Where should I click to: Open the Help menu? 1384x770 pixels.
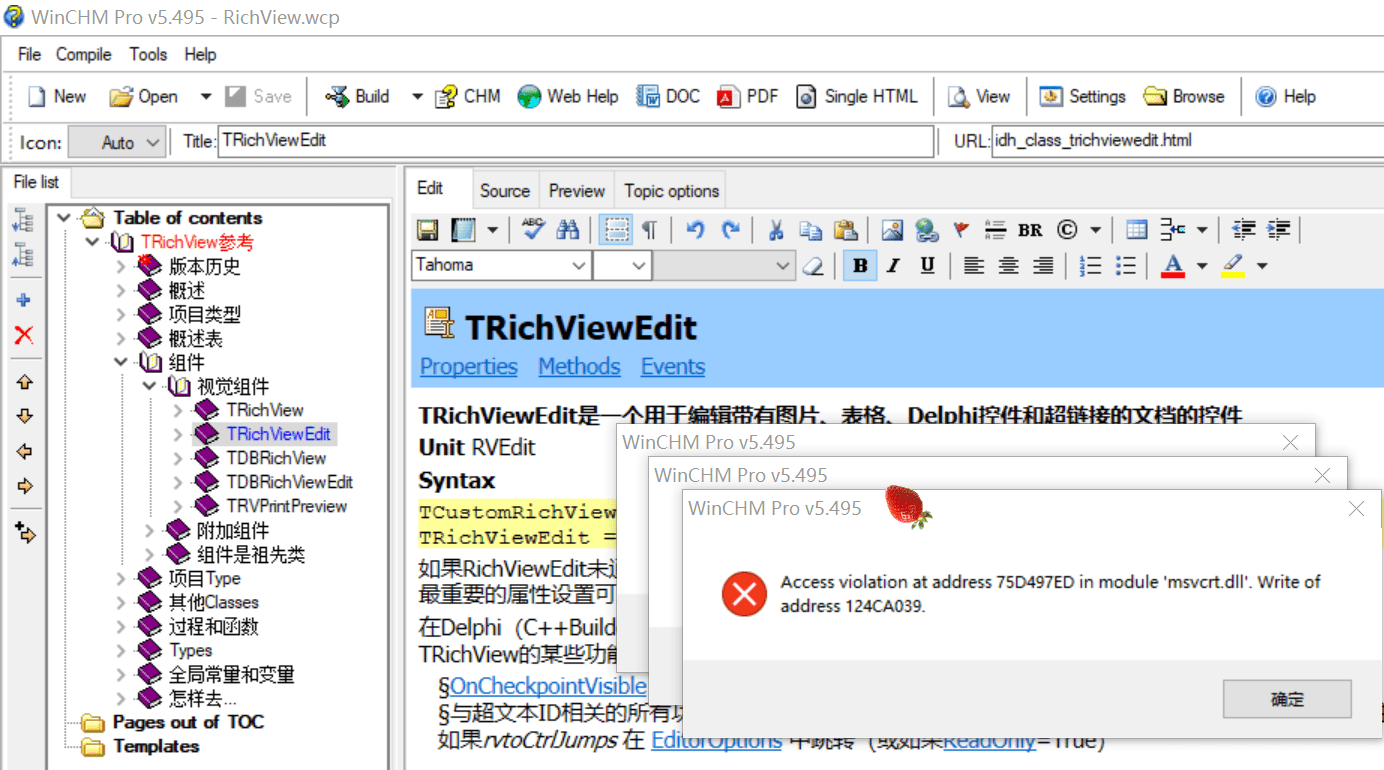pos(200,54)
